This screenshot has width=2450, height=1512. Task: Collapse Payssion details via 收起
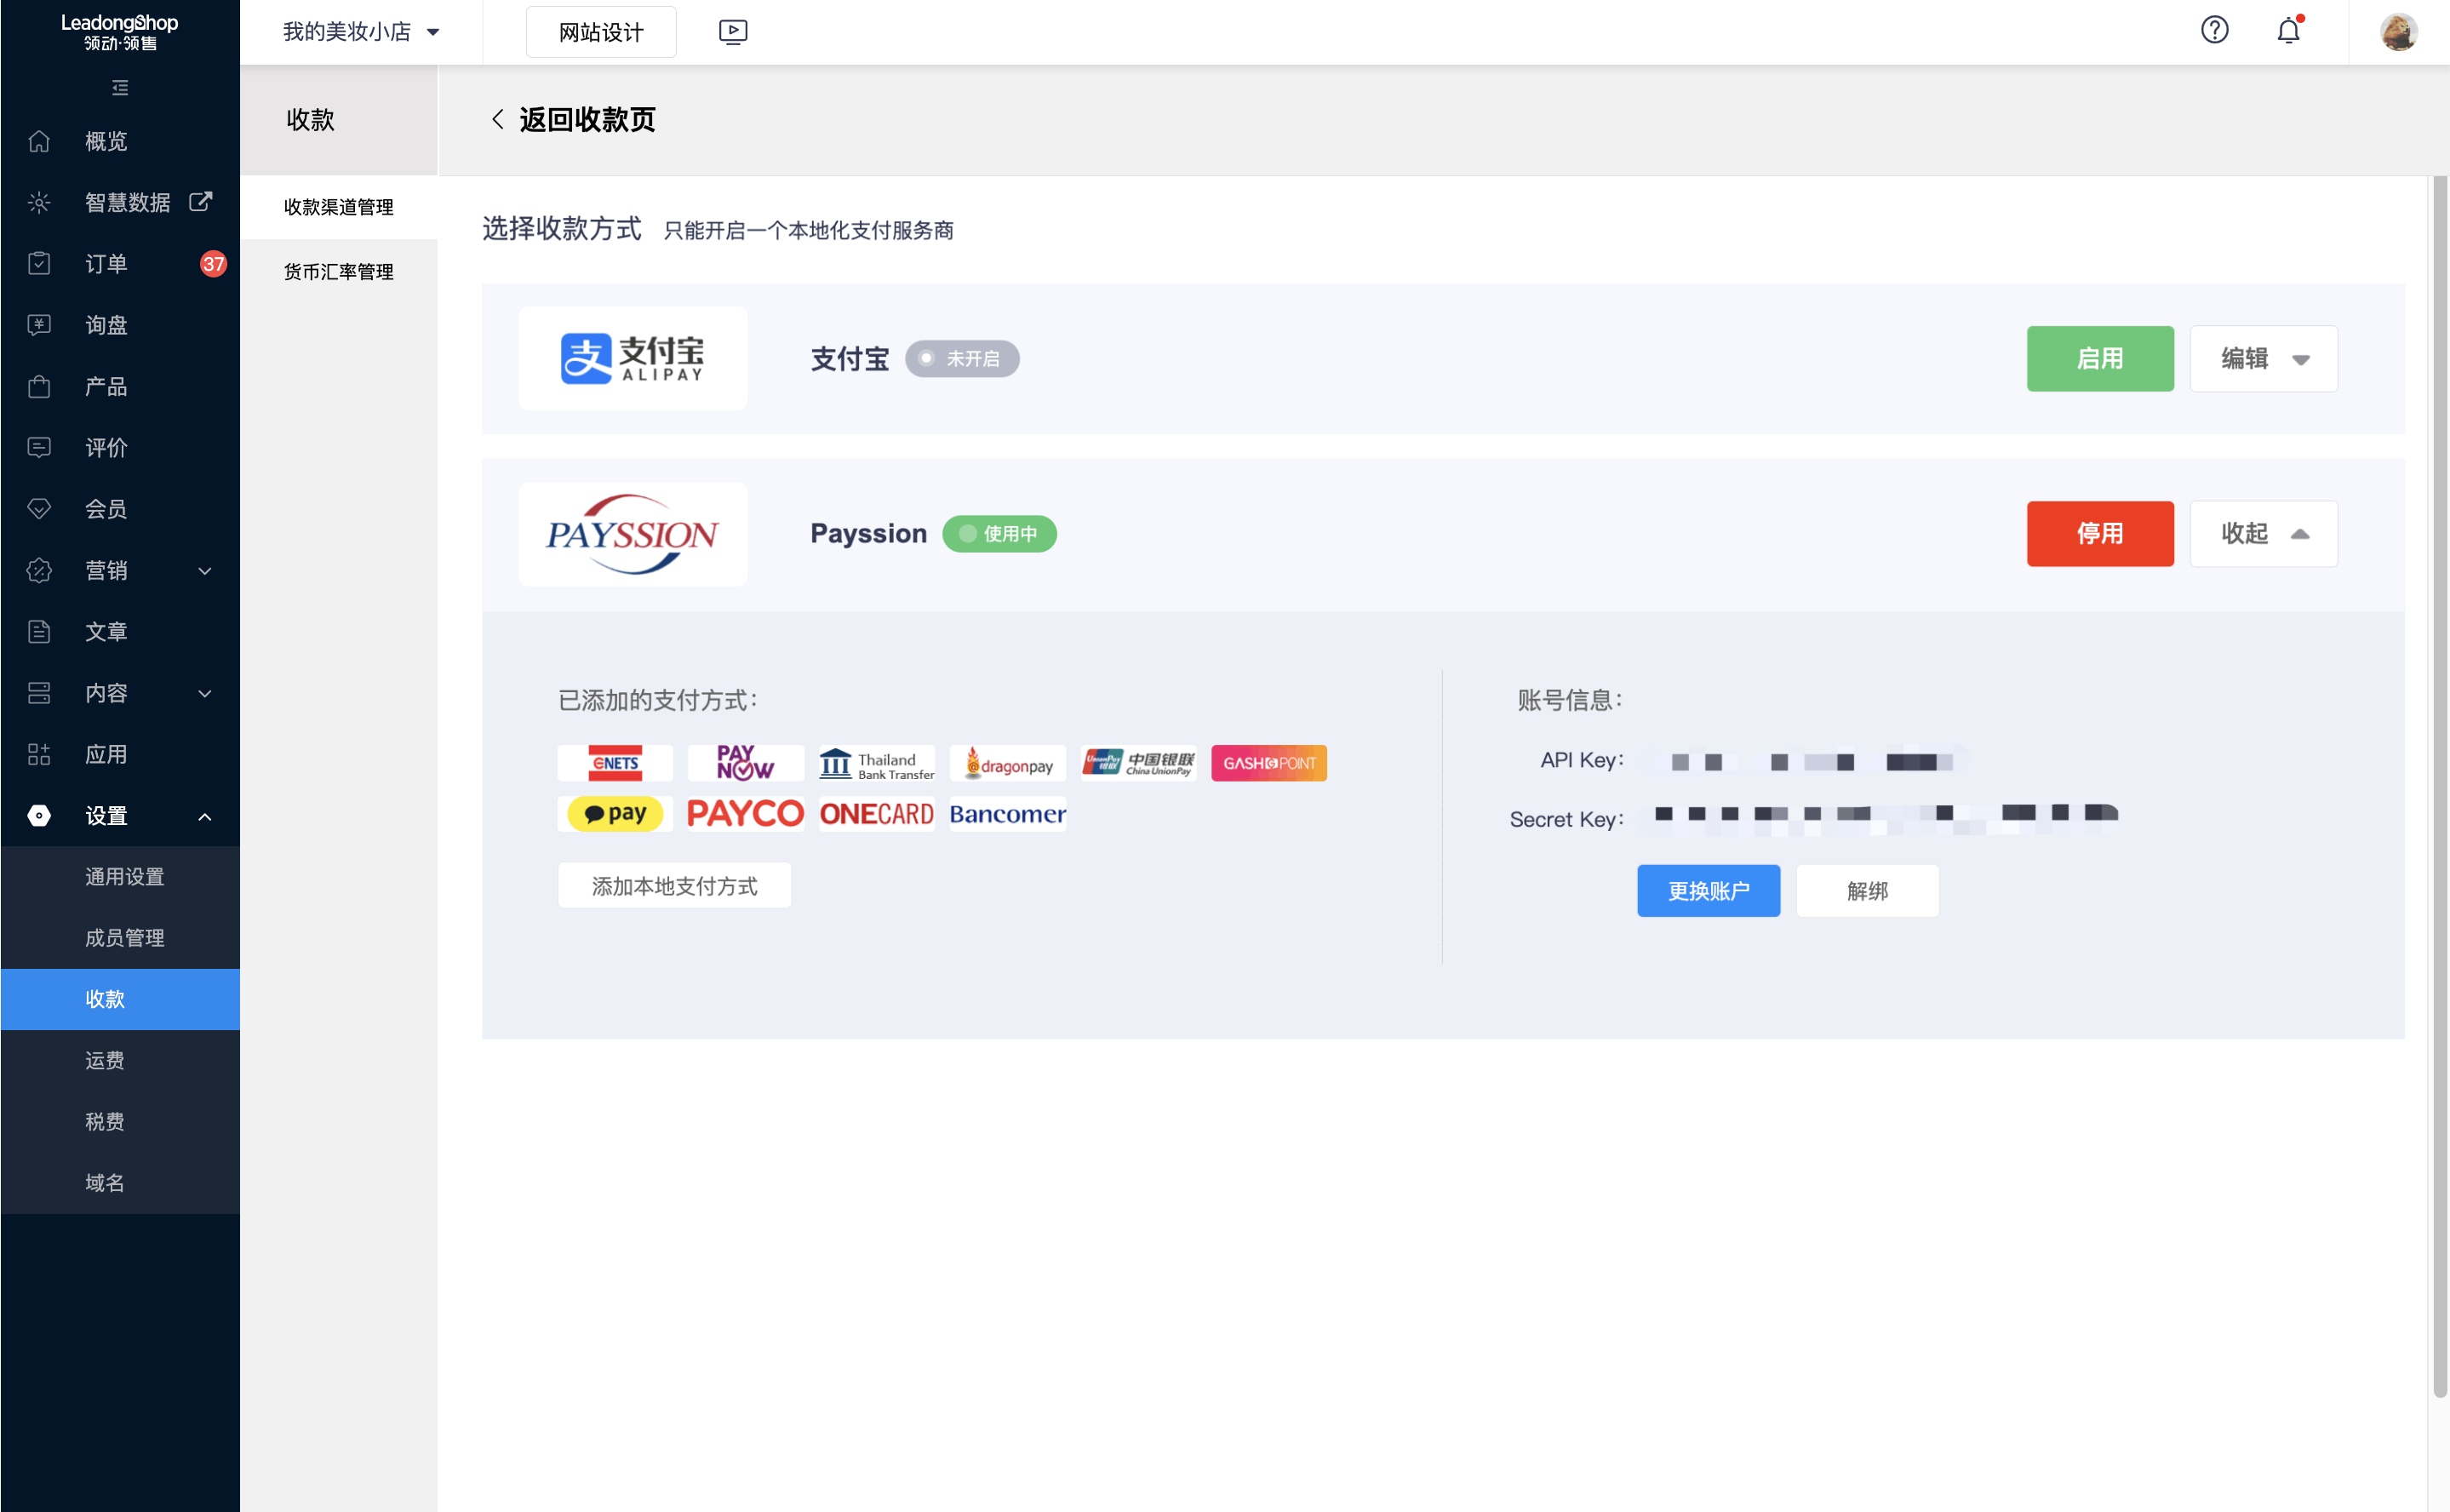[x=2263, y=534]
